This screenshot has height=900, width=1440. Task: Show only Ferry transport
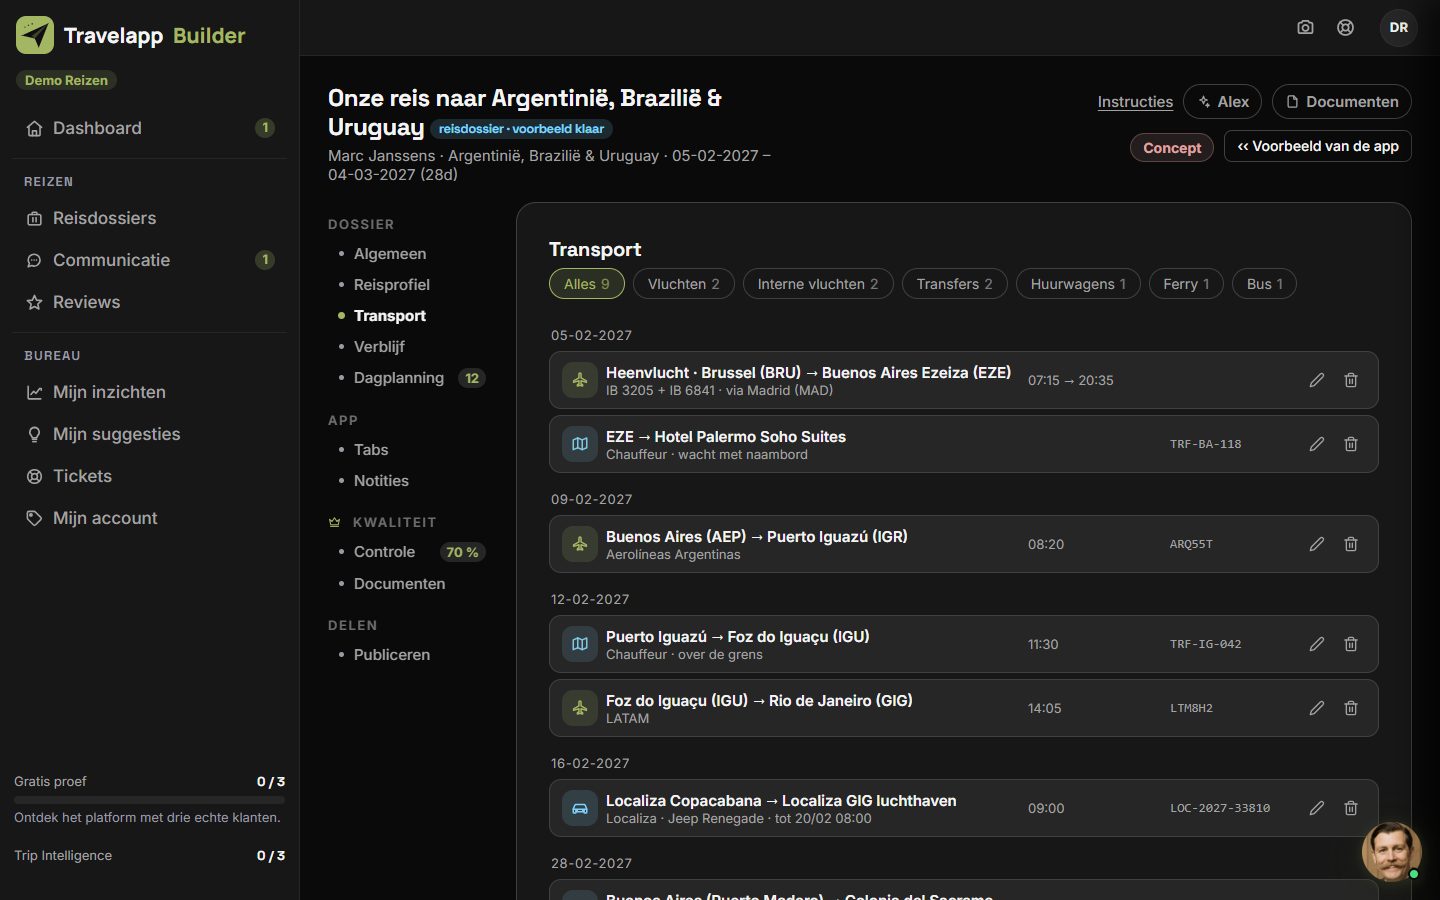(x=1186, y=284)
